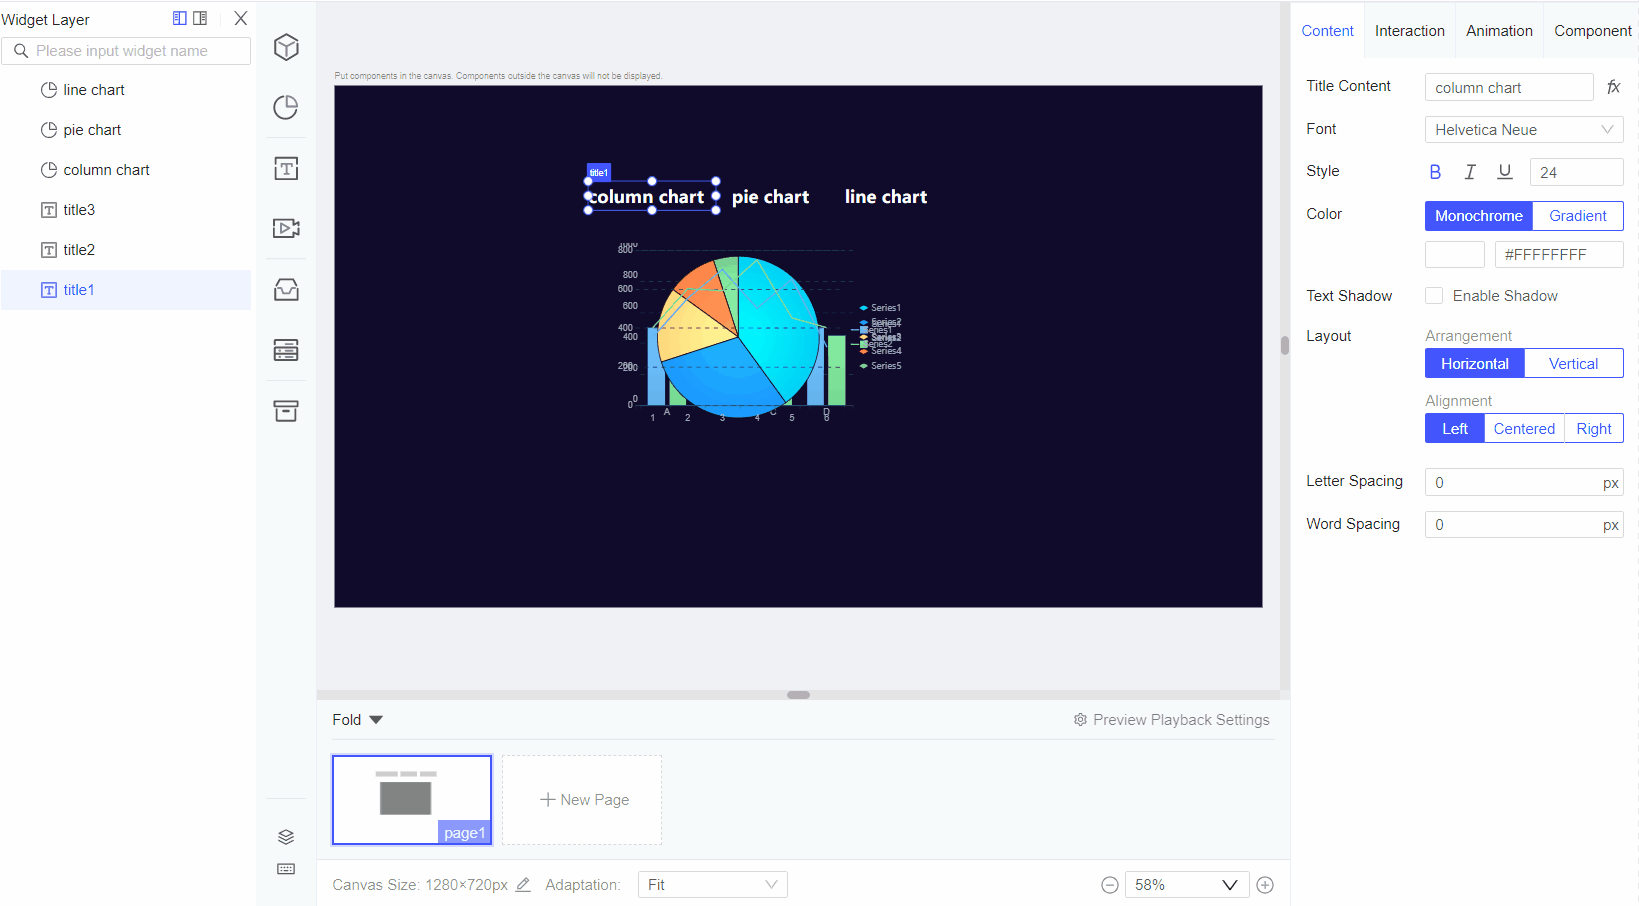Select the column chart layer
Image resolution: width=1639 pixels, height=906 pixels.
tap(126, 170)
